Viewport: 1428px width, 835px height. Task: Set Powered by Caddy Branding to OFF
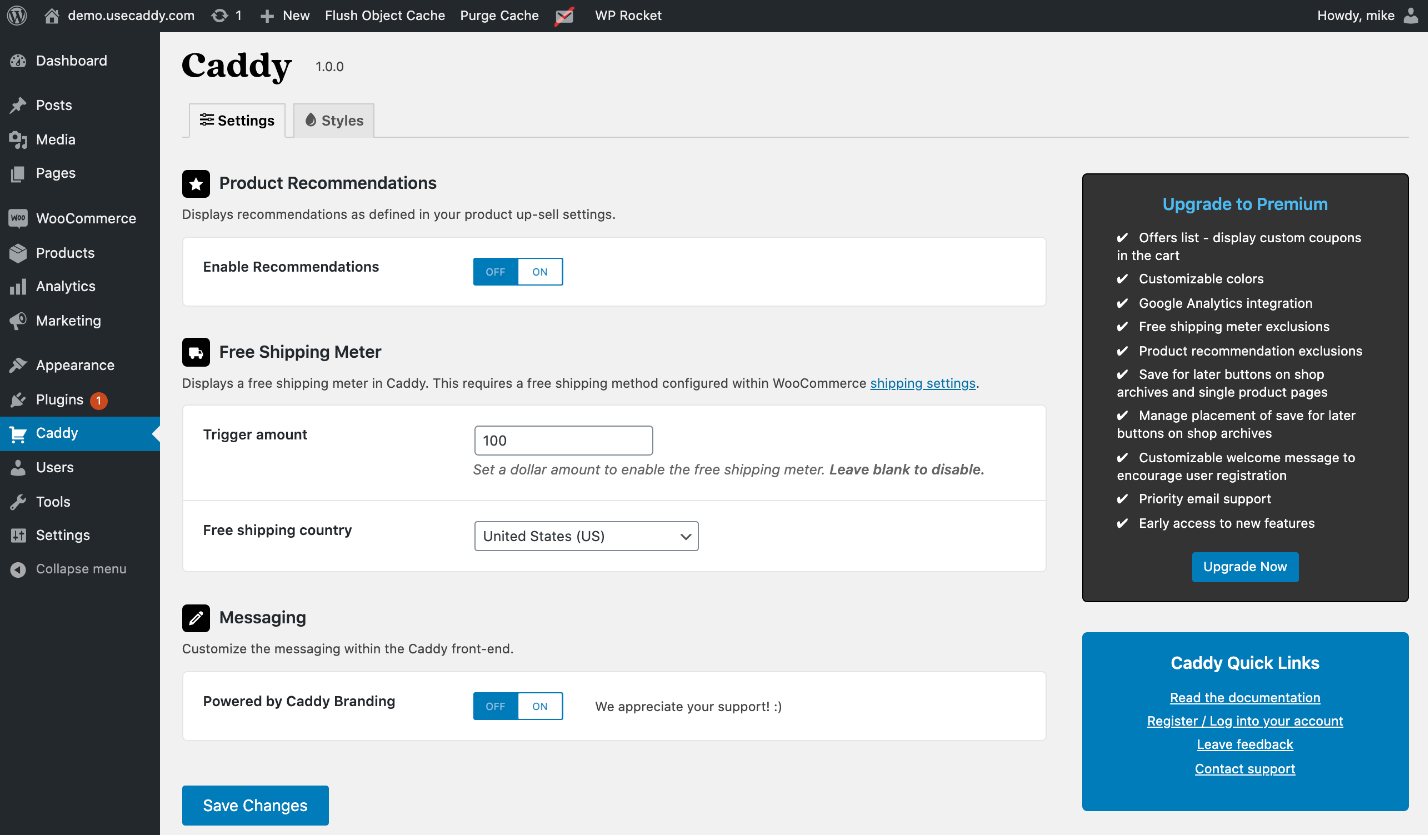(x=496, y=706)
